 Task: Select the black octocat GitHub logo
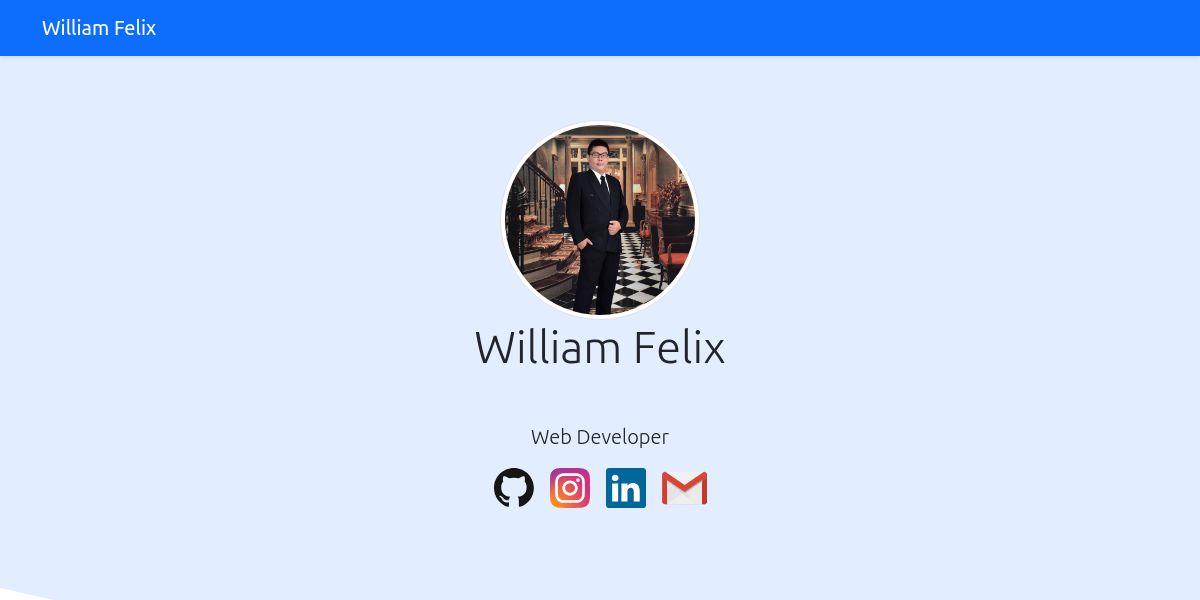[514, 488]
